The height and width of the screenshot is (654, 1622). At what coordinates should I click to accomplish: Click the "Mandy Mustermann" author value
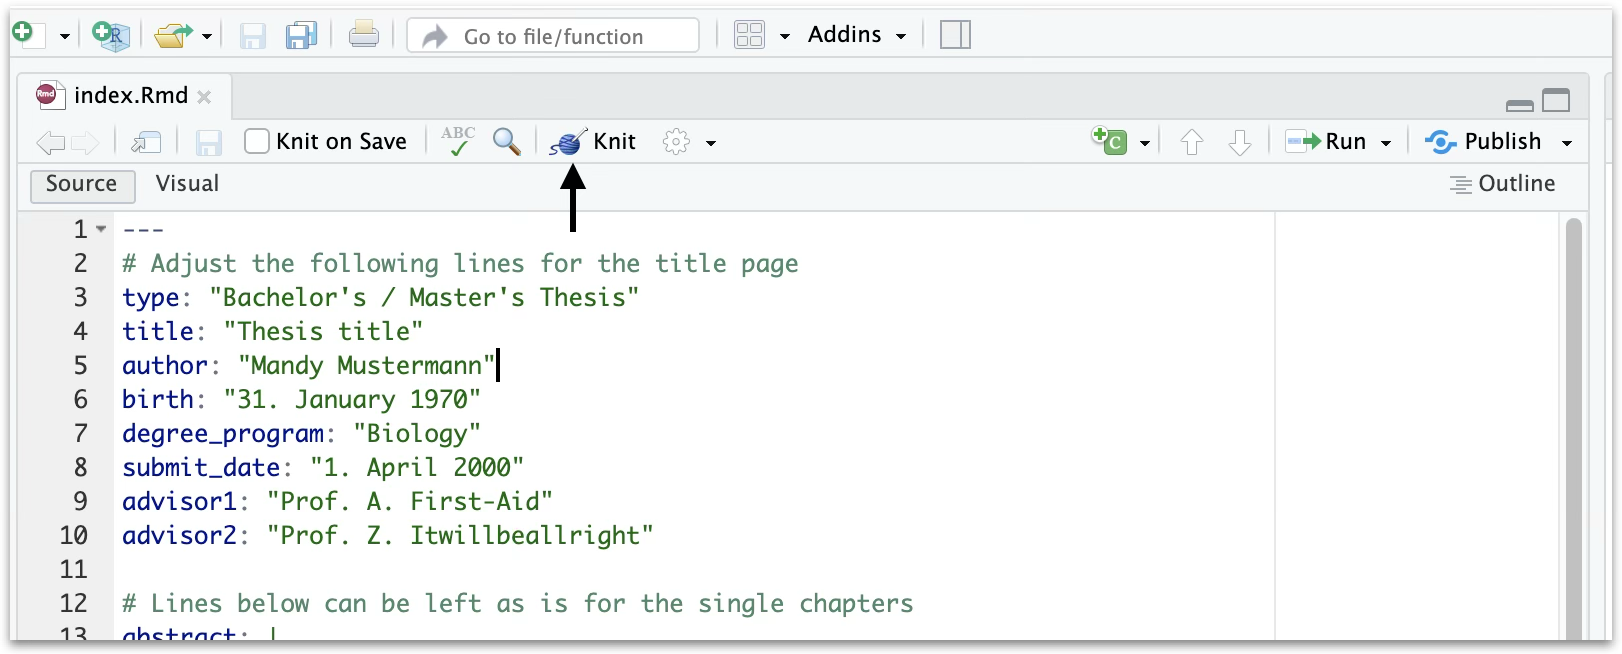tap(366, 366)
